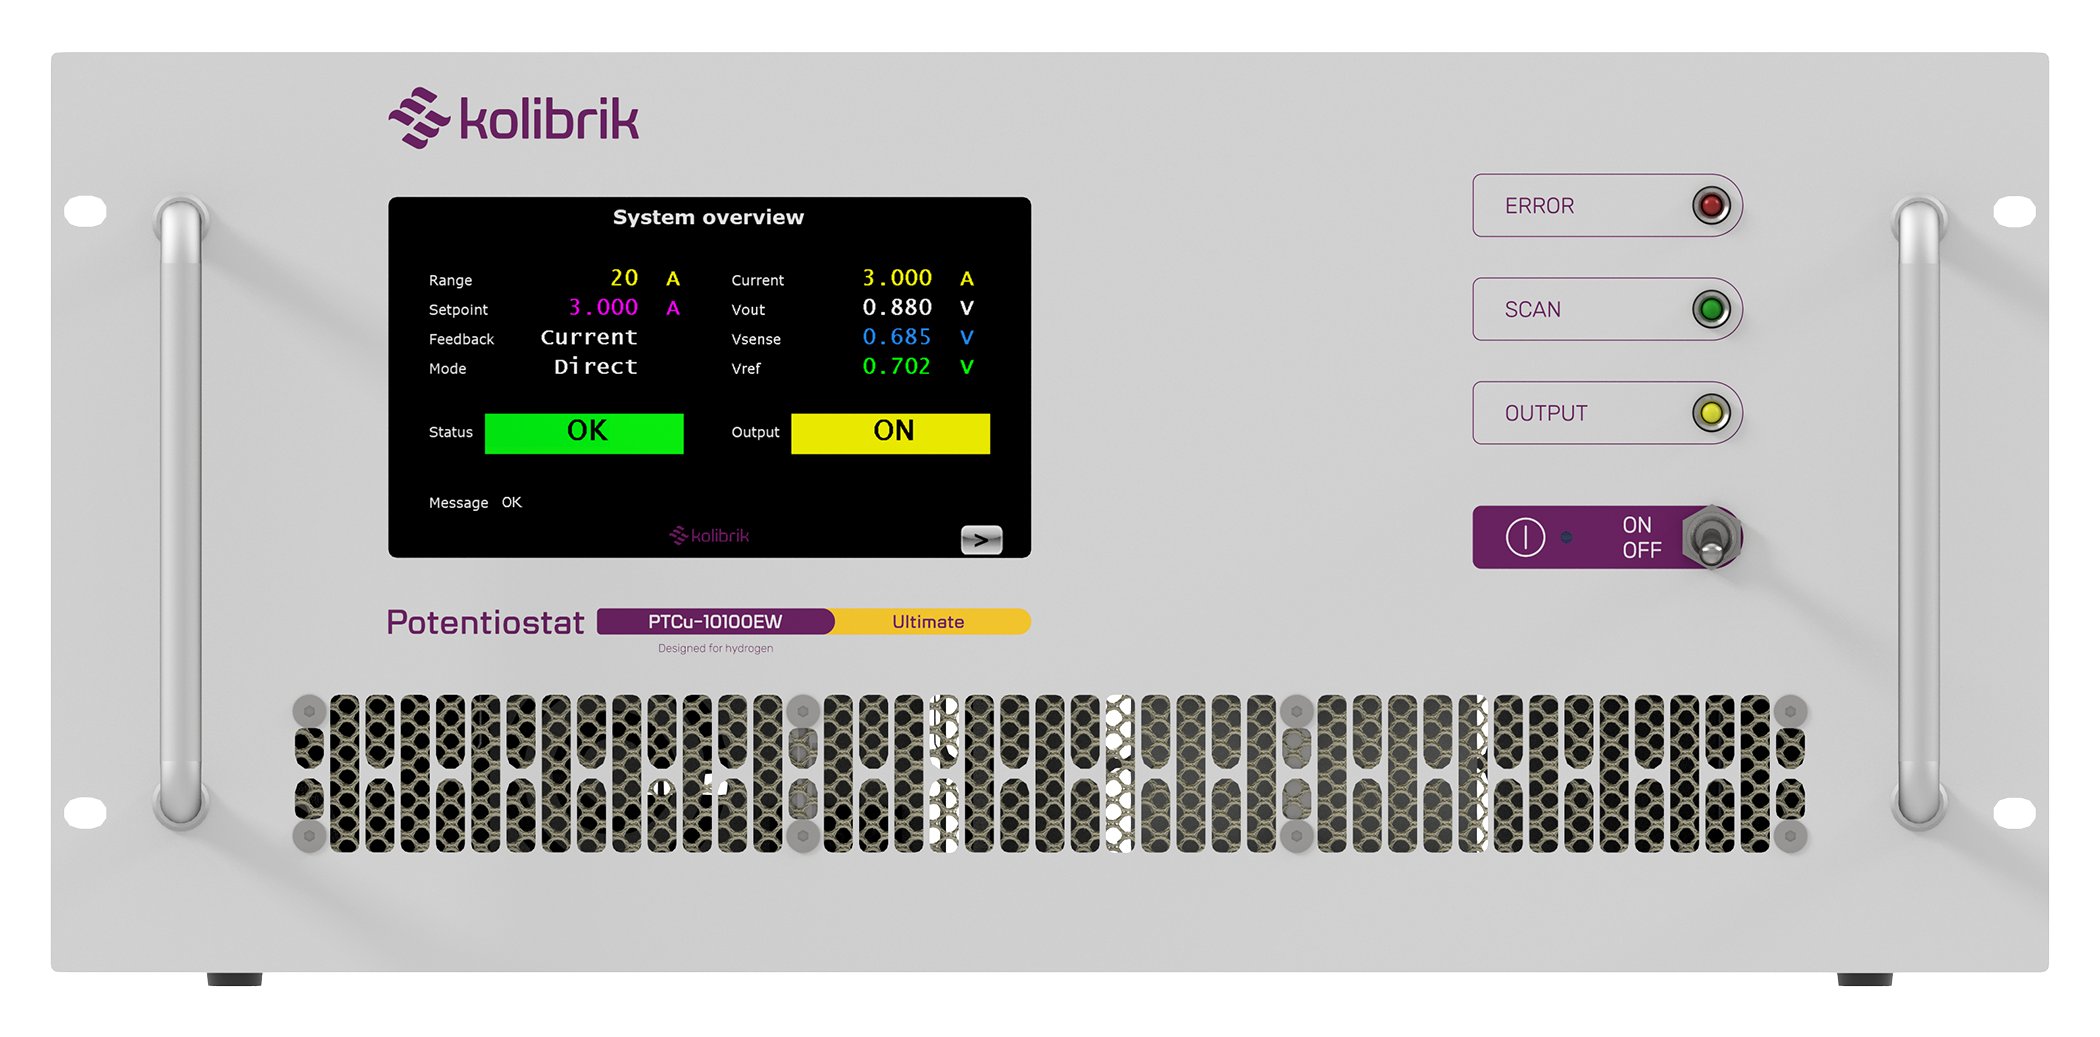
Task: Flip the ON/OFF toggle switch
Action: coord(1711,538)
